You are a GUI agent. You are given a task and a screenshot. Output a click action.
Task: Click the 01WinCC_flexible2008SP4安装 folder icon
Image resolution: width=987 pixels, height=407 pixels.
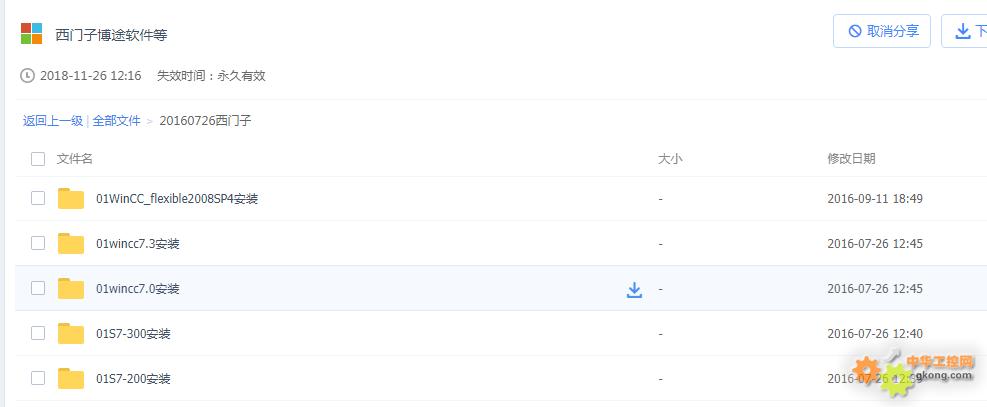click(71, 199)
